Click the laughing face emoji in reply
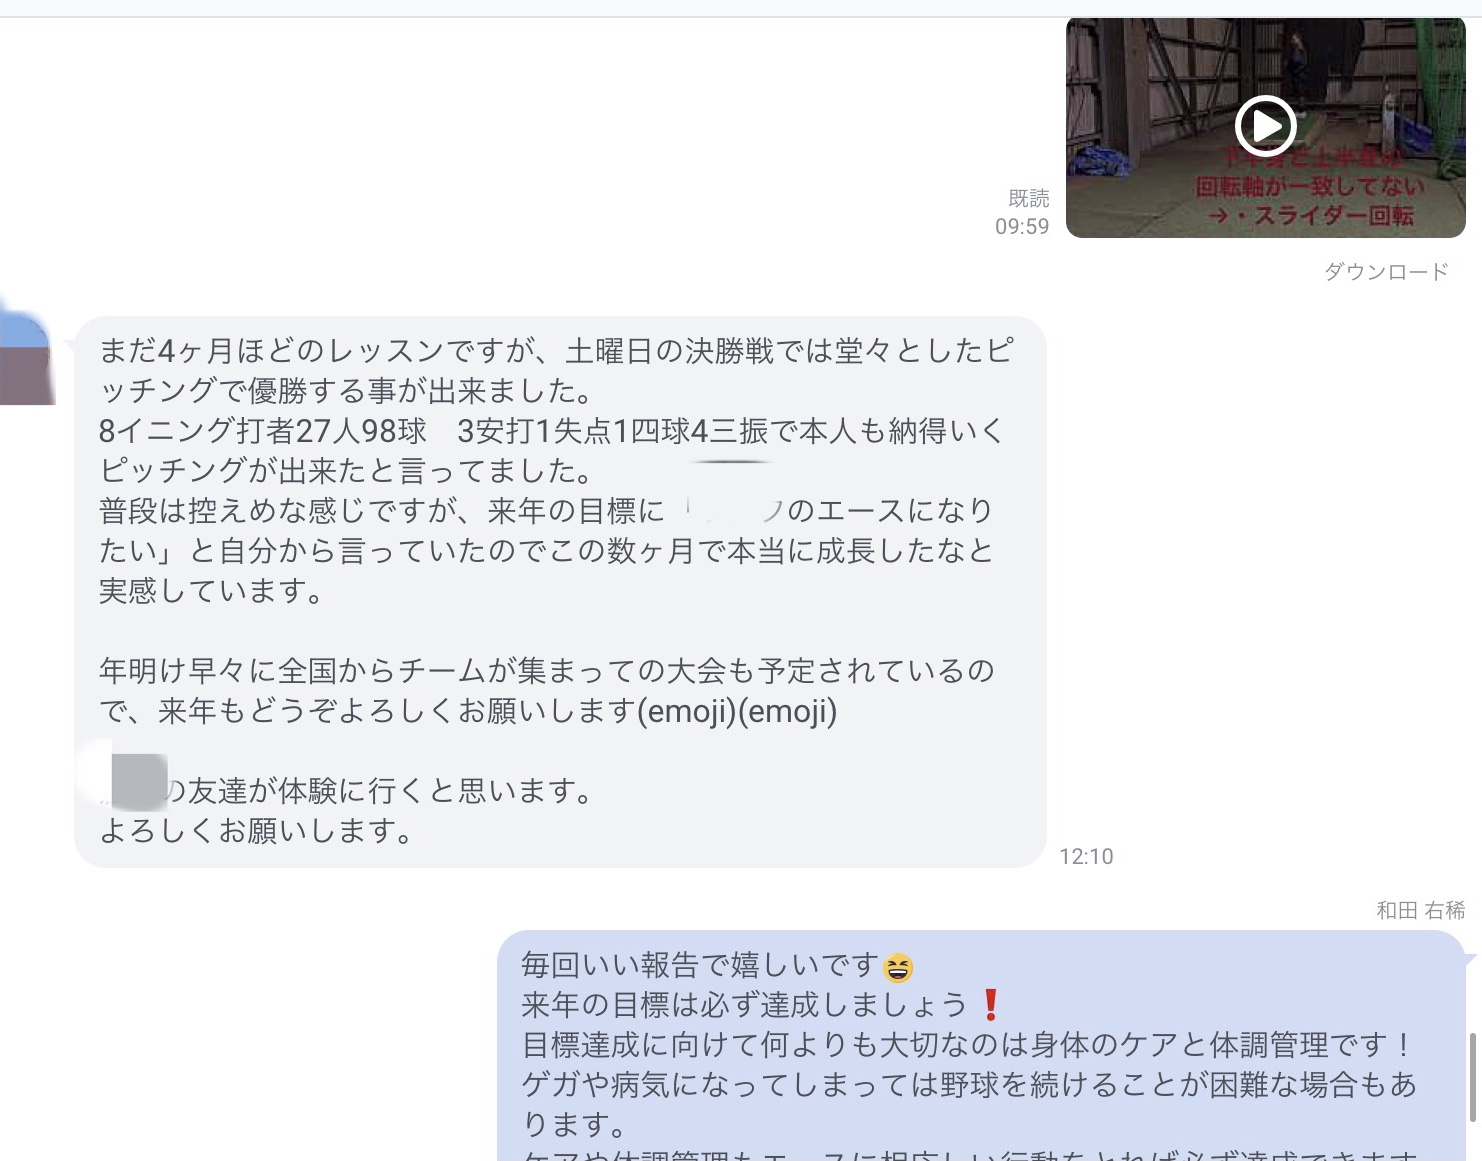 click(x=898, y=967)
